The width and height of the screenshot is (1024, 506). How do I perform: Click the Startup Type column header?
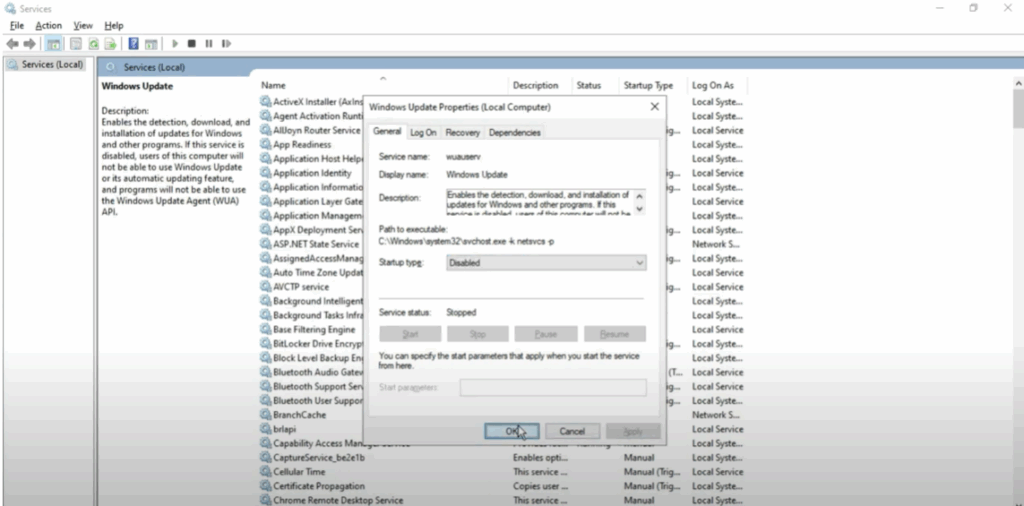(648, 85)
